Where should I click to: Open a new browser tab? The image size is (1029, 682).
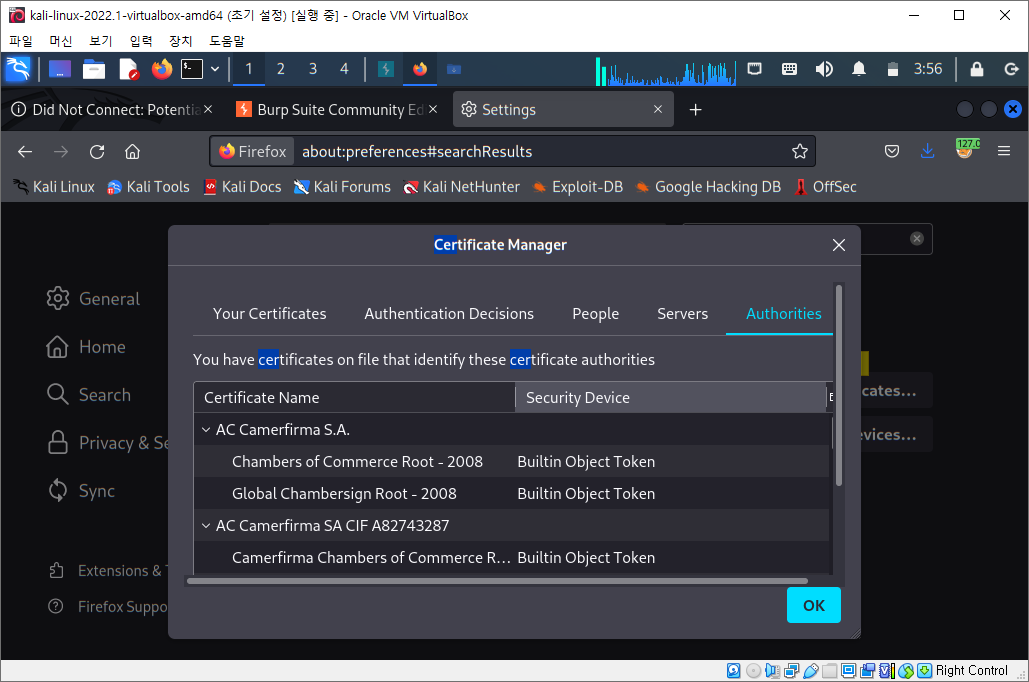[696, 110]
